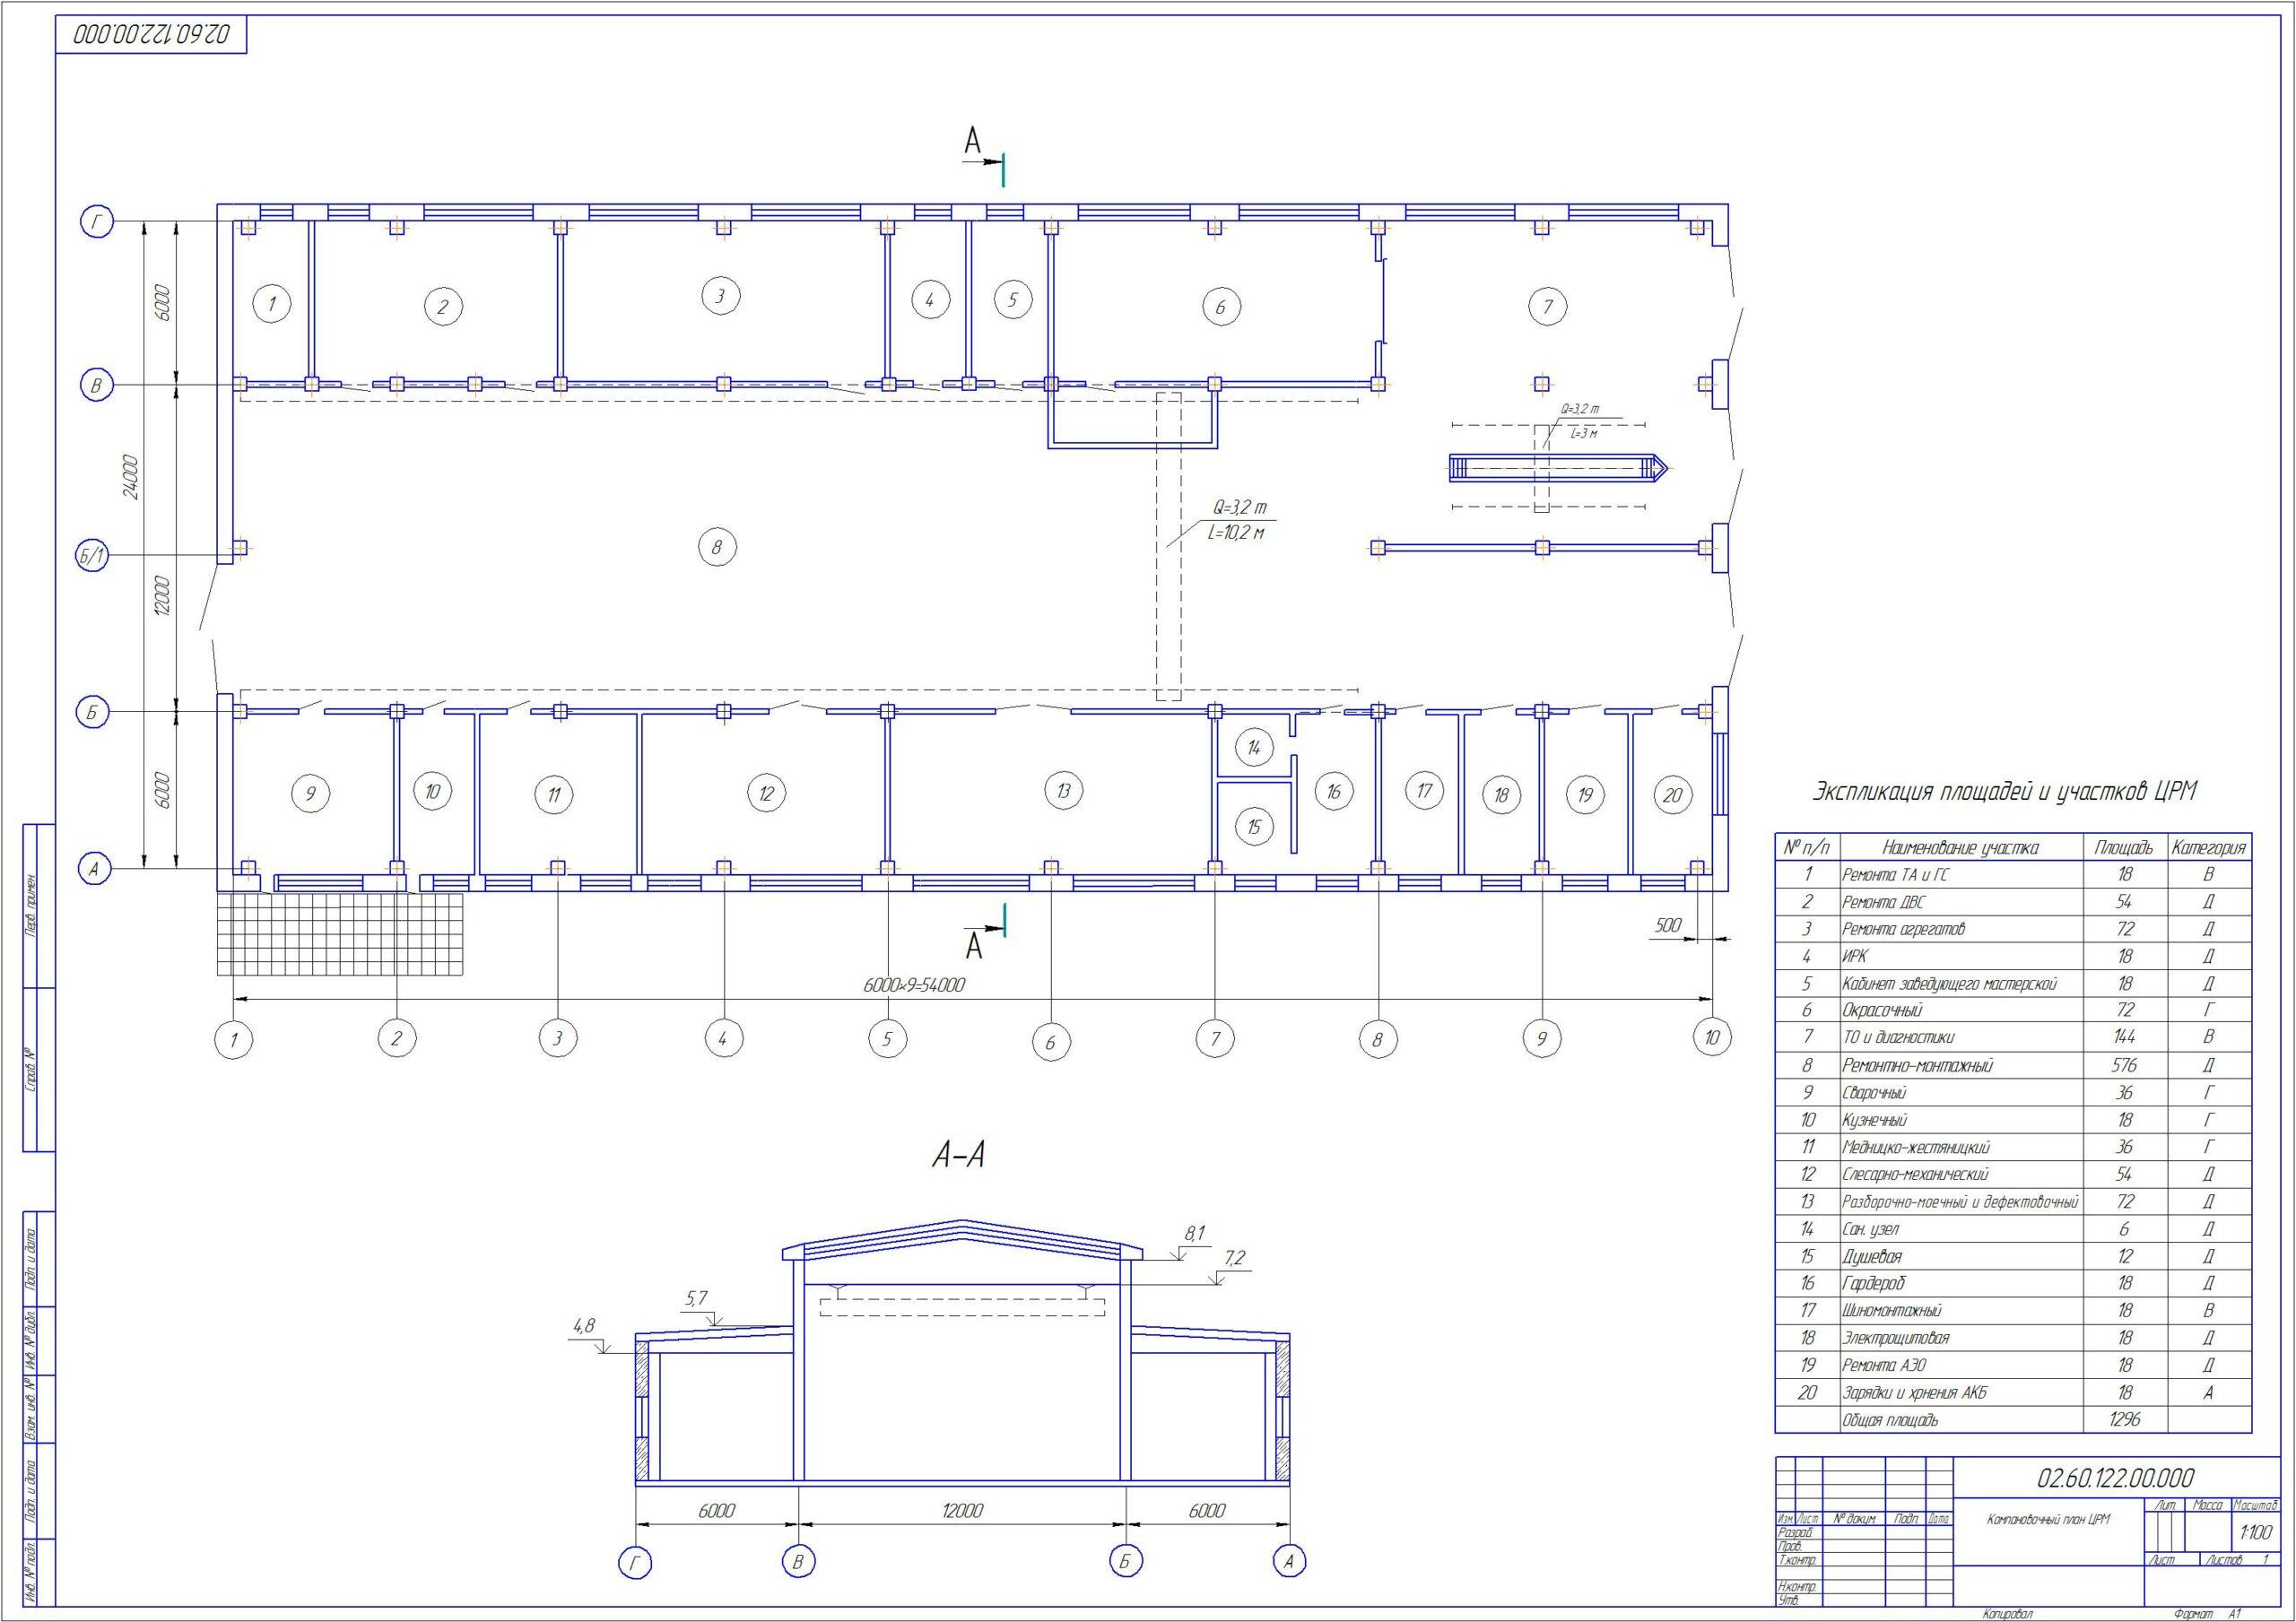Image resolution: width=2296 pixels, height=1622 pixels.
Task: Click the 6000×9=54000 dimension text
Action: [913, 985]
